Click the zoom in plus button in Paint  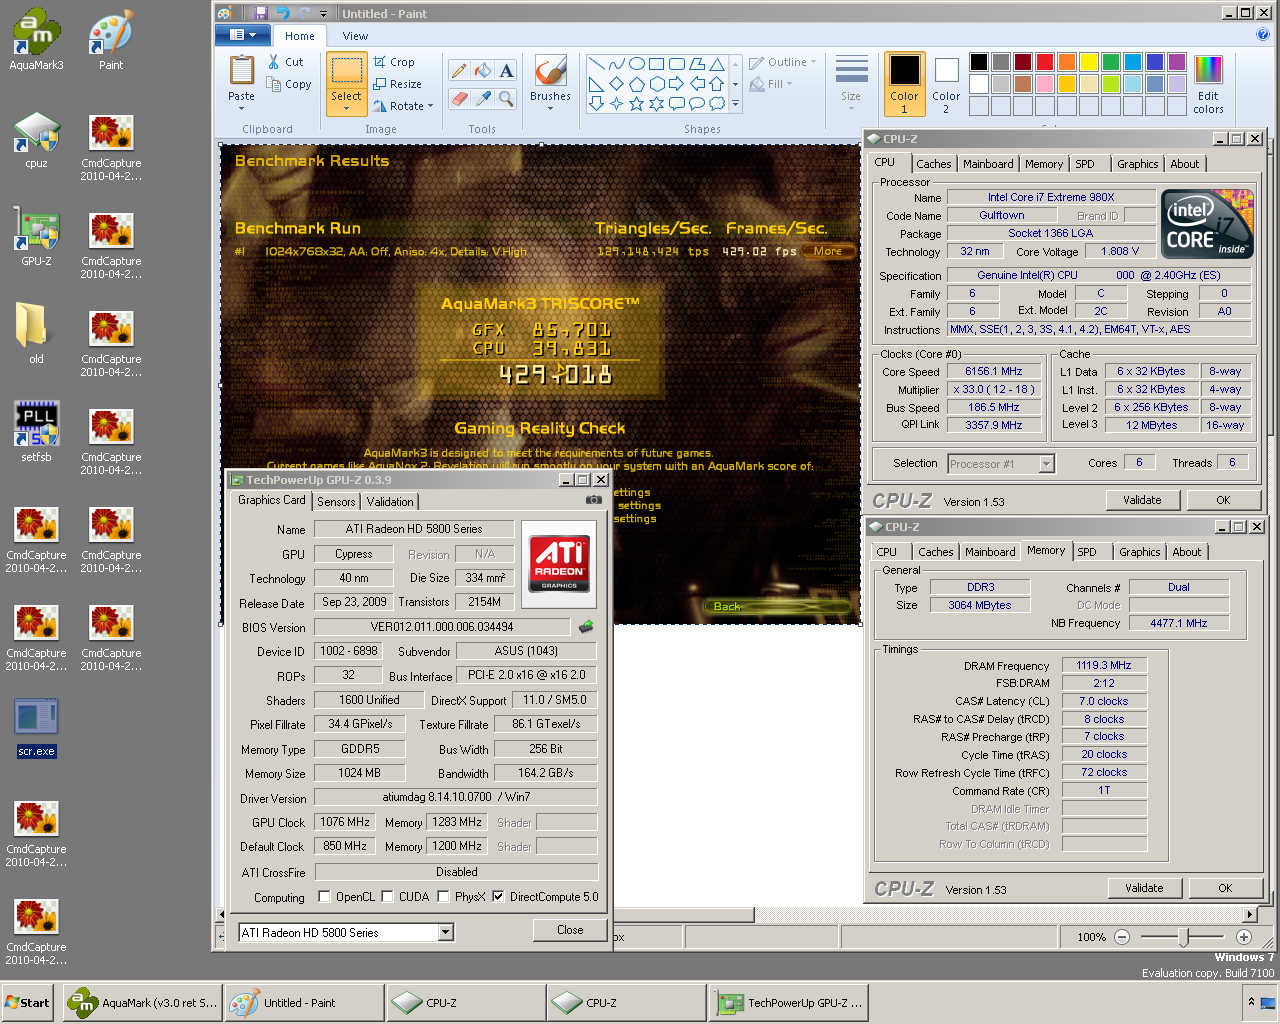pyautogui.click(x=1244, y=937)
